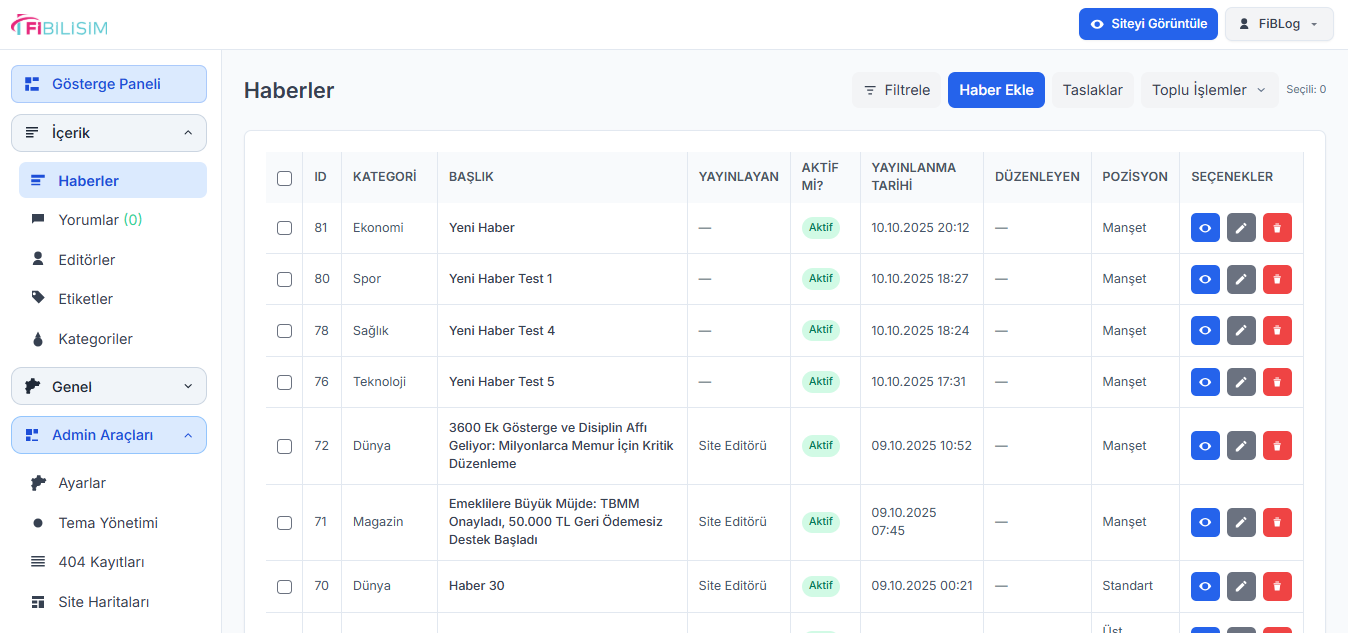View 'Yeni Haber Test 5' entry
Viewport: 1348px width, 633px height.
tap(1205, 382)
